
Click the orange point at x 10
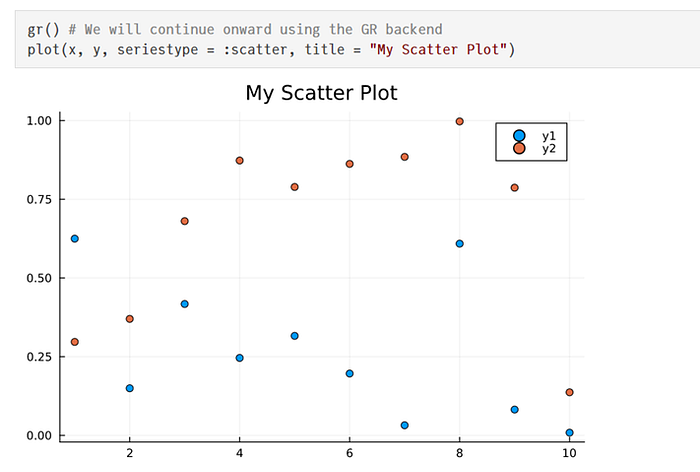click(x=569, y=392)
